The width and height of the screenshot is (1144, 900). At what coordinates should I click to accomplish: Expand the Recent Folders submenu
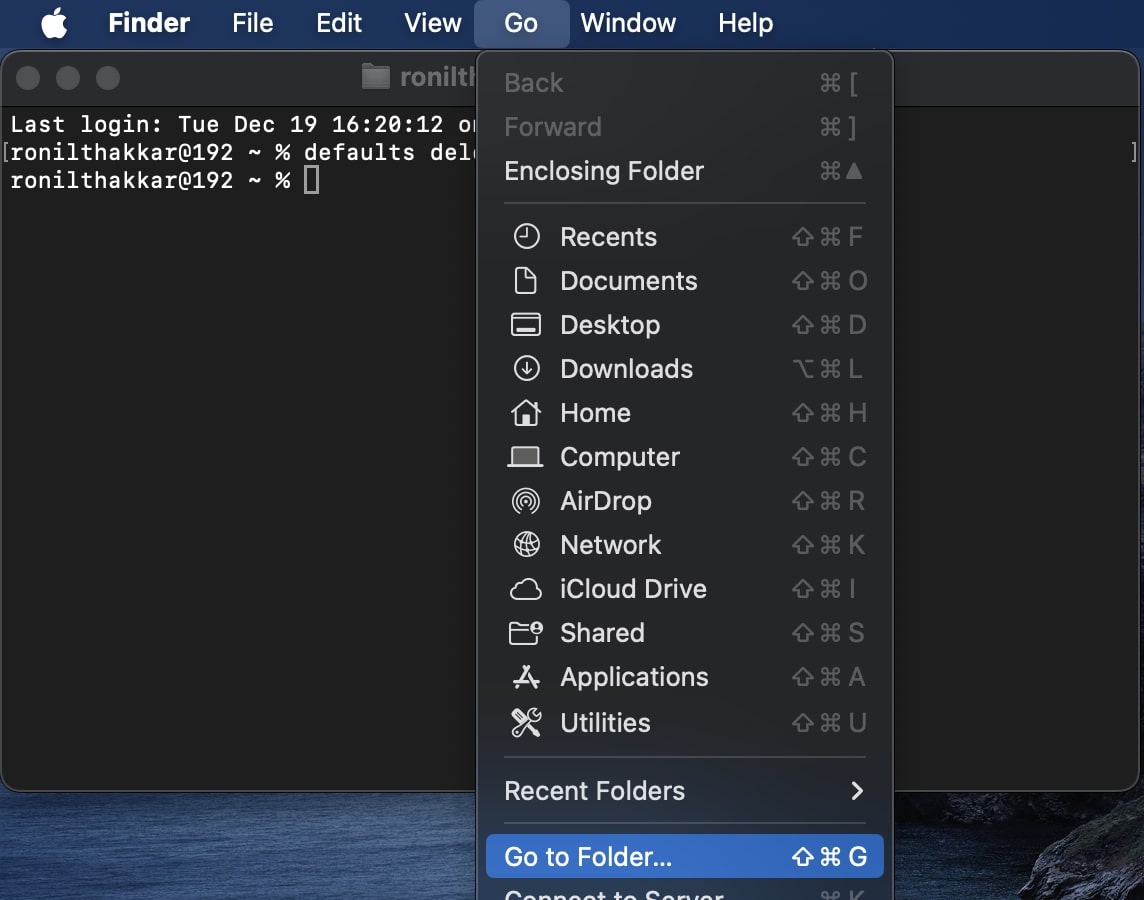(684, 791)
